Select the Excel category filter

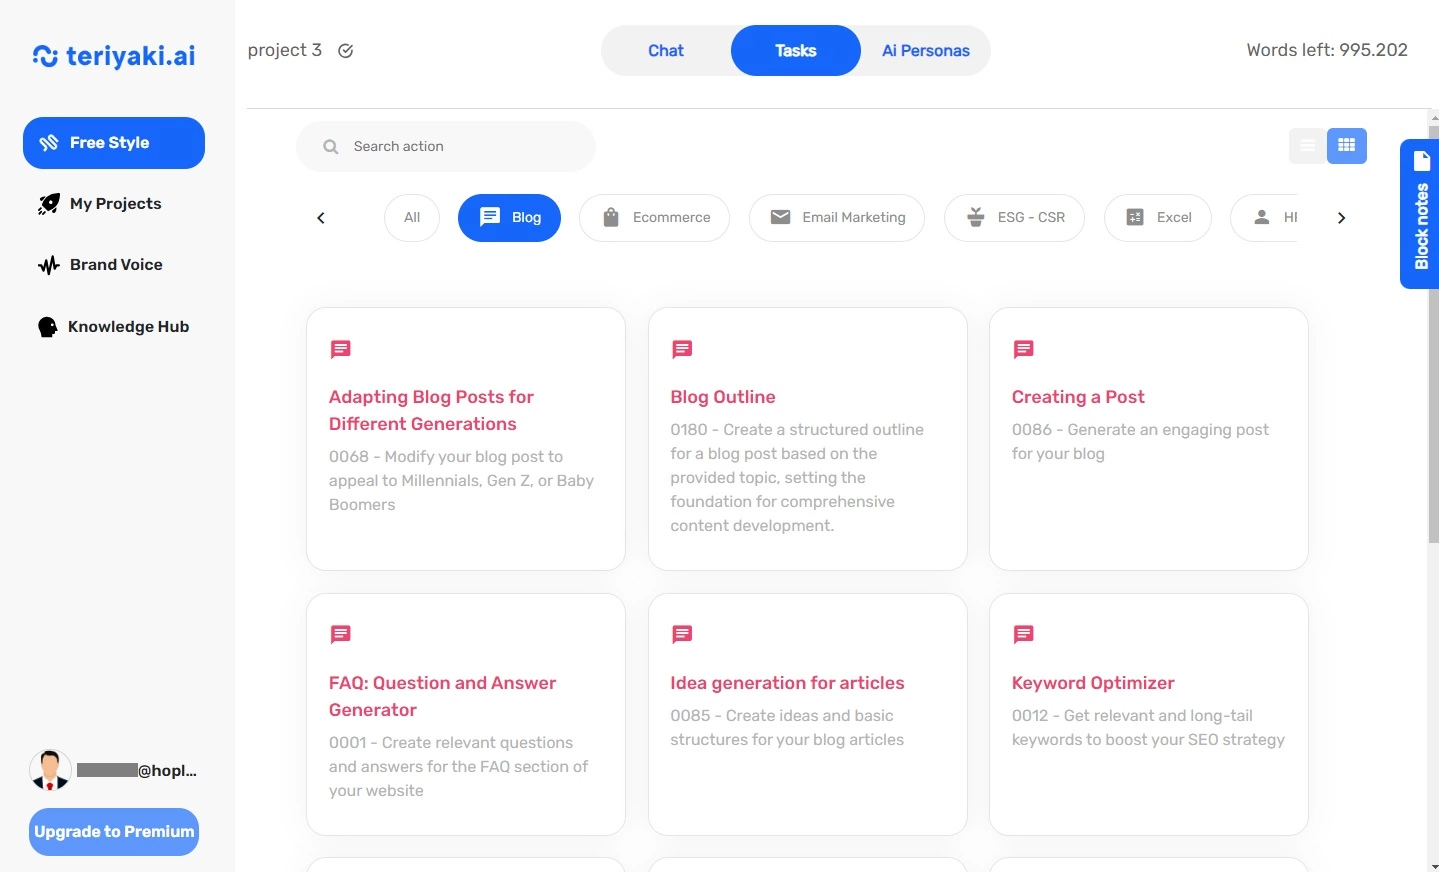[x=1158, y=218]
